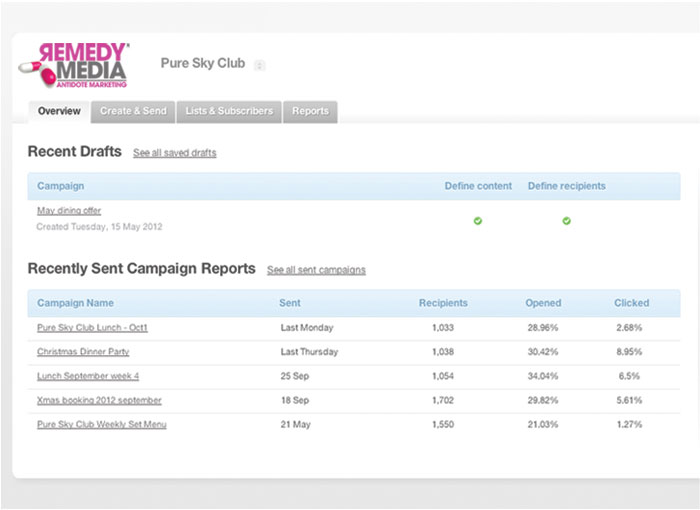The width and height of the screenshot is (700, 510).
Task: Click the Define recipients column header
Action: coord(567,186)
